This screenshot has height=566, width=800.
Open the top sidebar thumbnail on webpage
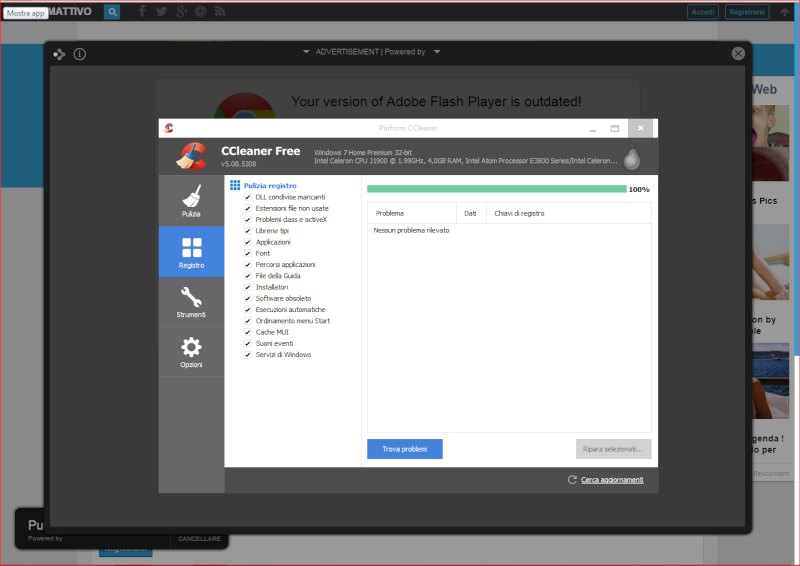pyautogui.click(x=770, y=143)
